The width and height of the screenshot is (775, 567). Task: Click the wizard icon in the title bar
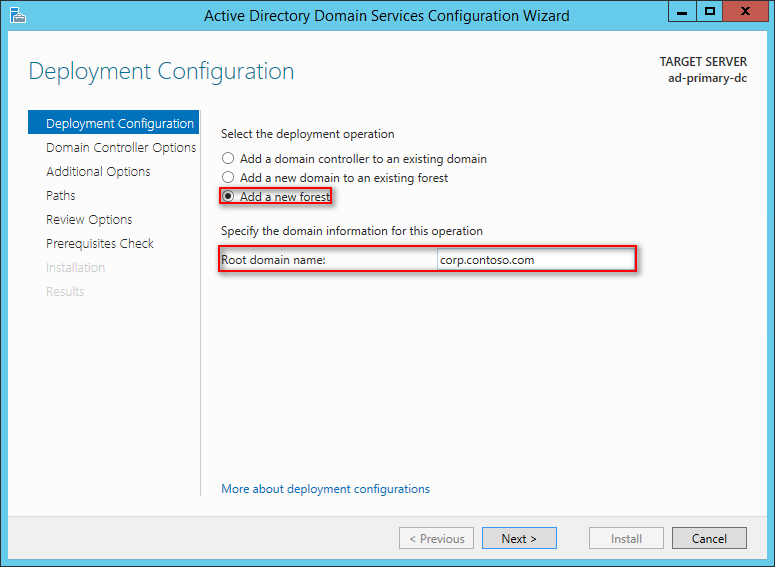pyautogui.click(x=17, y=15)
